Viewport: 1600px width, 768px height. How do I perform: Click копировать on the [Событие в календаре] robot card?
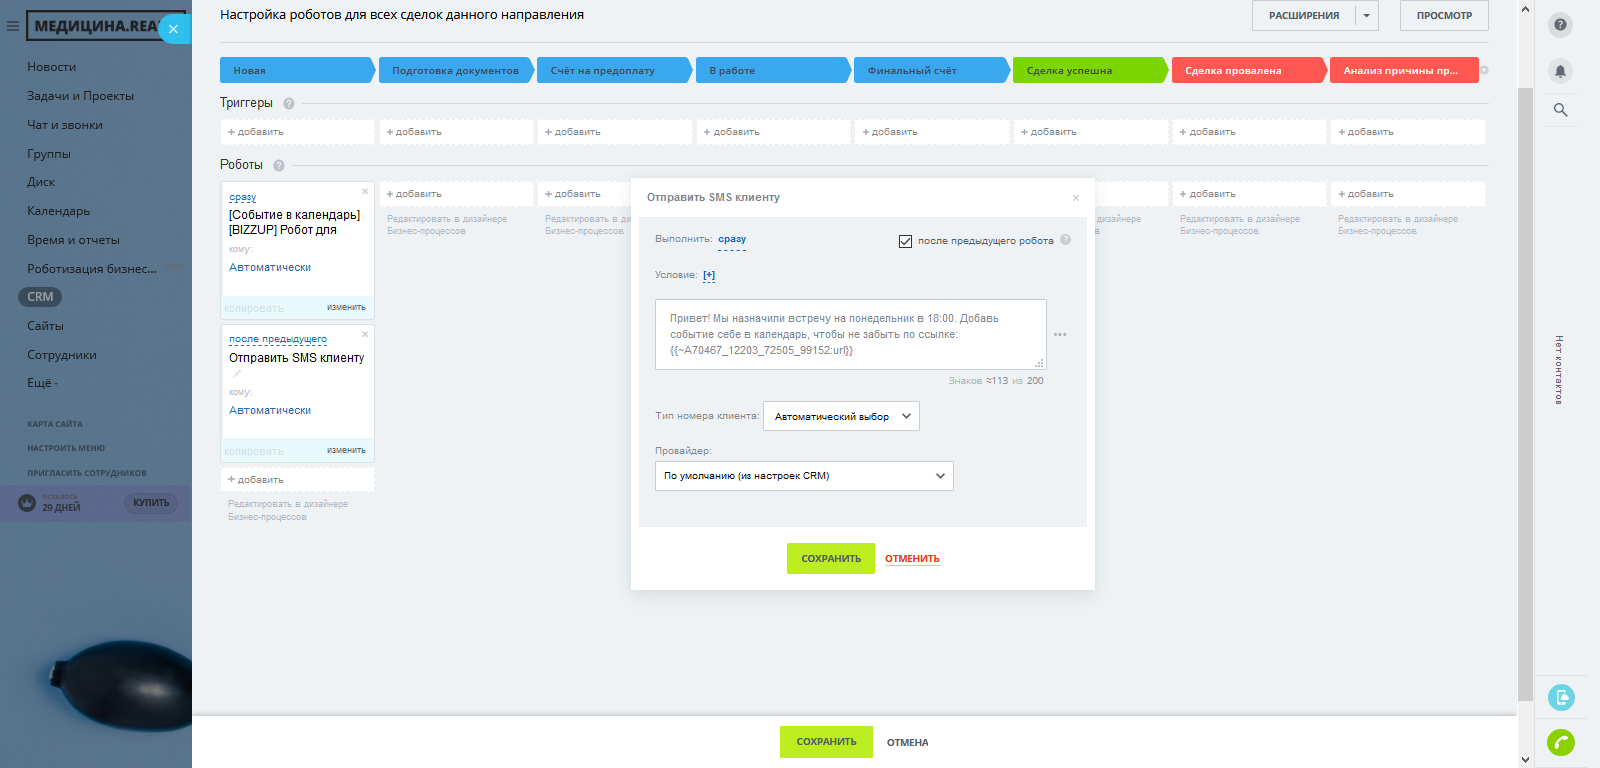coord(254,308)
